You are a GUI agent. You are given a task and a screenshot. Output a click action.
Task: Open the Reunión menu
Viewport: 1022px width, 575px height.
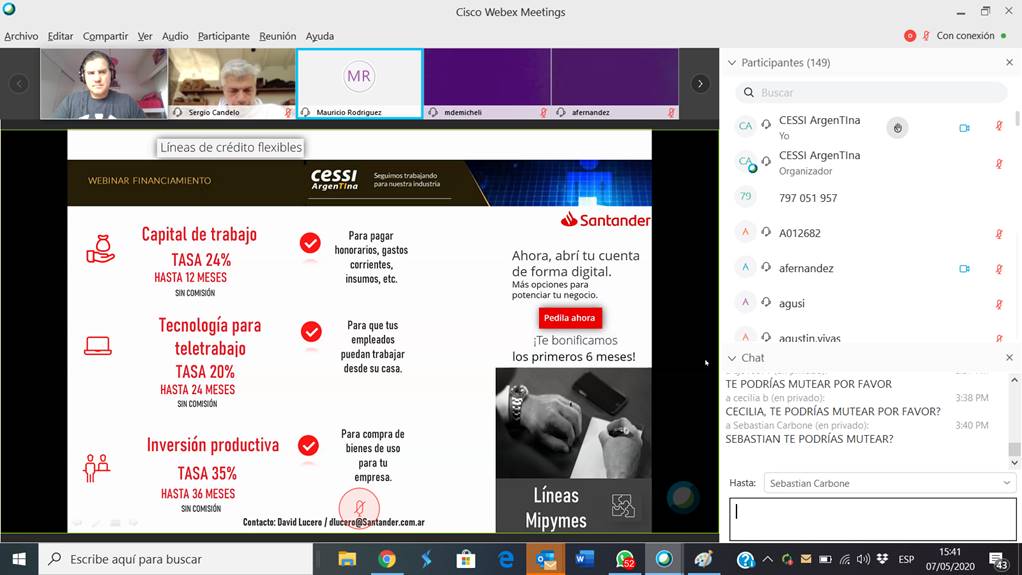[278, 36]
